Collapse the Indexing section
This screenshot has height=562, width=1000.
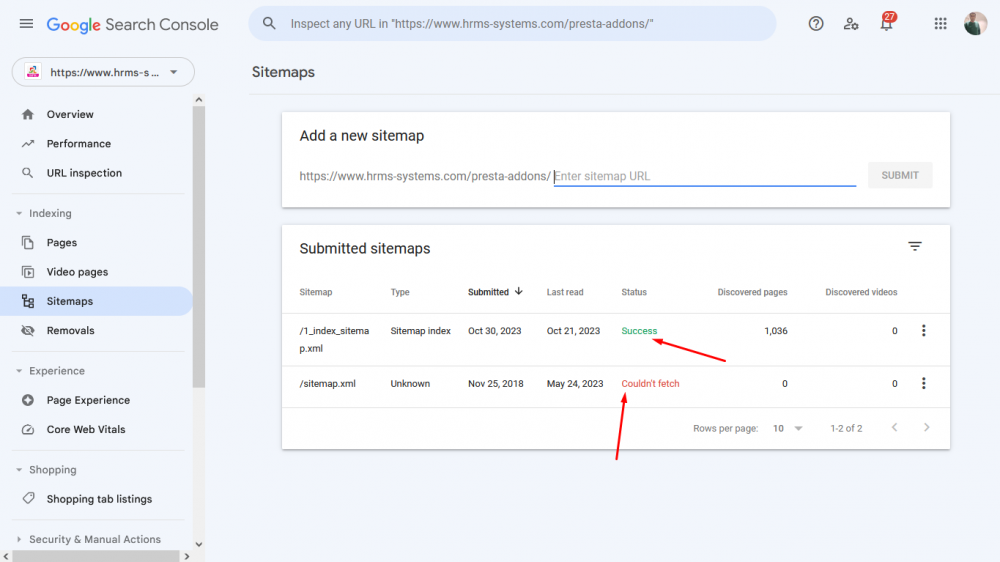point(18,213)
